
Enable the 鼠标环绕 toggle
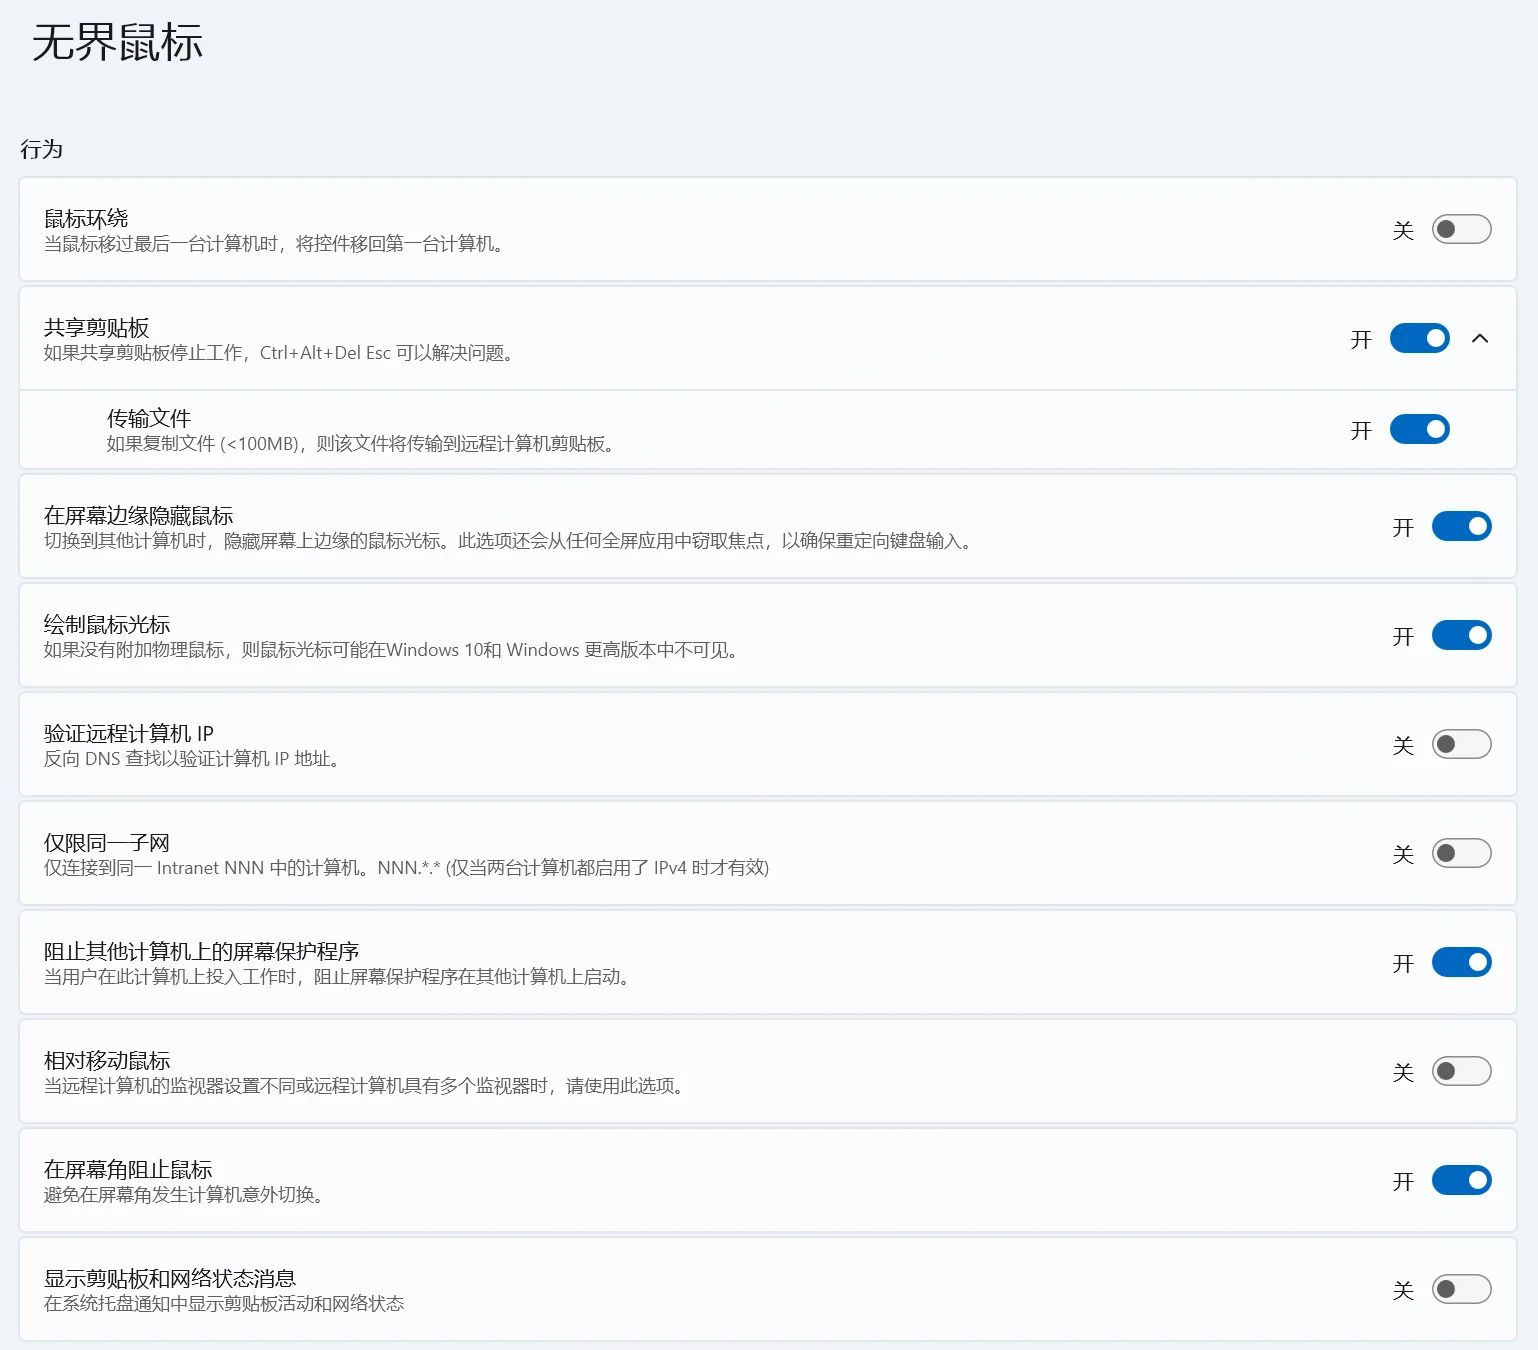click(x=1461, y=229)
